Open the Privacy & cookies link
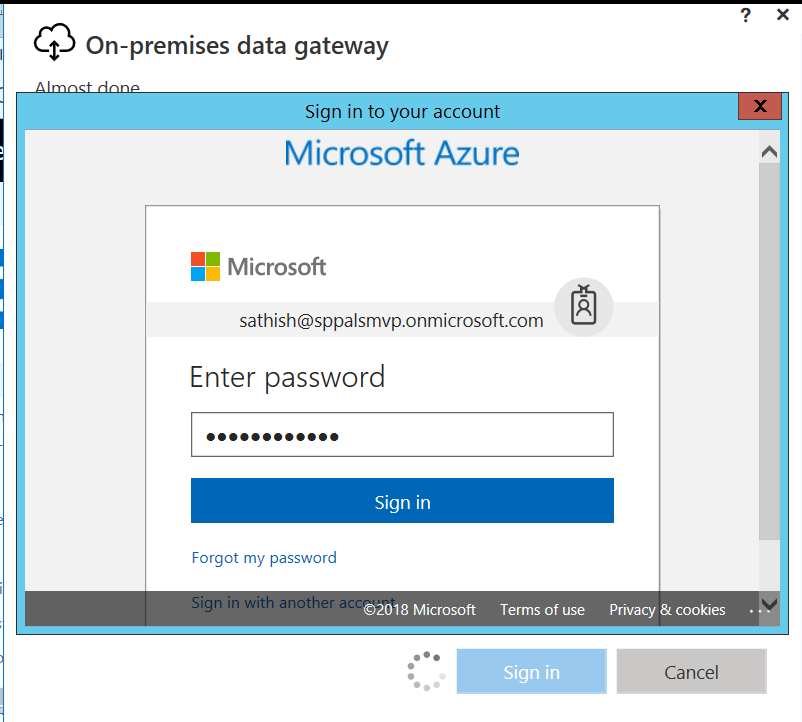This screenshot has height=722, width=802. tap(667, 610)
